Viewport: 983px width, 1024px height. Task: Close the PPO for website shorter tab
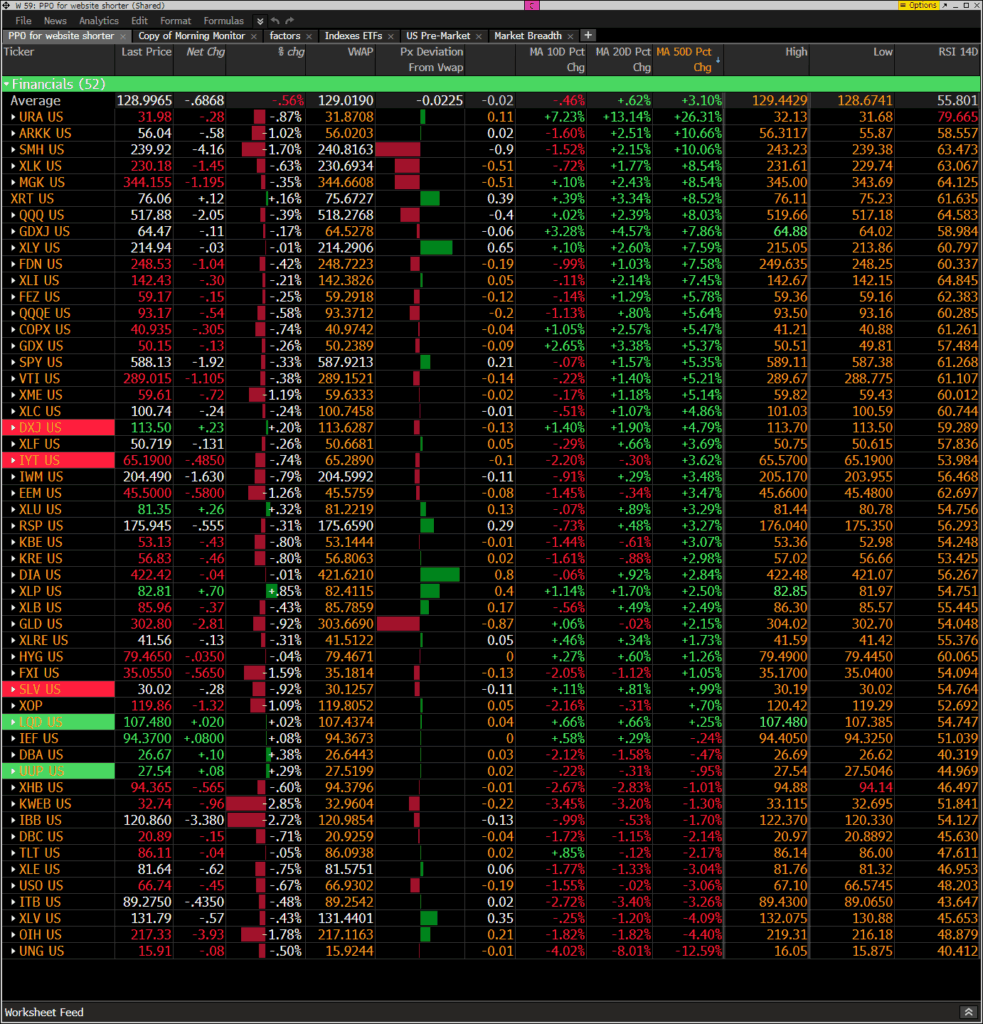[123, 37]
